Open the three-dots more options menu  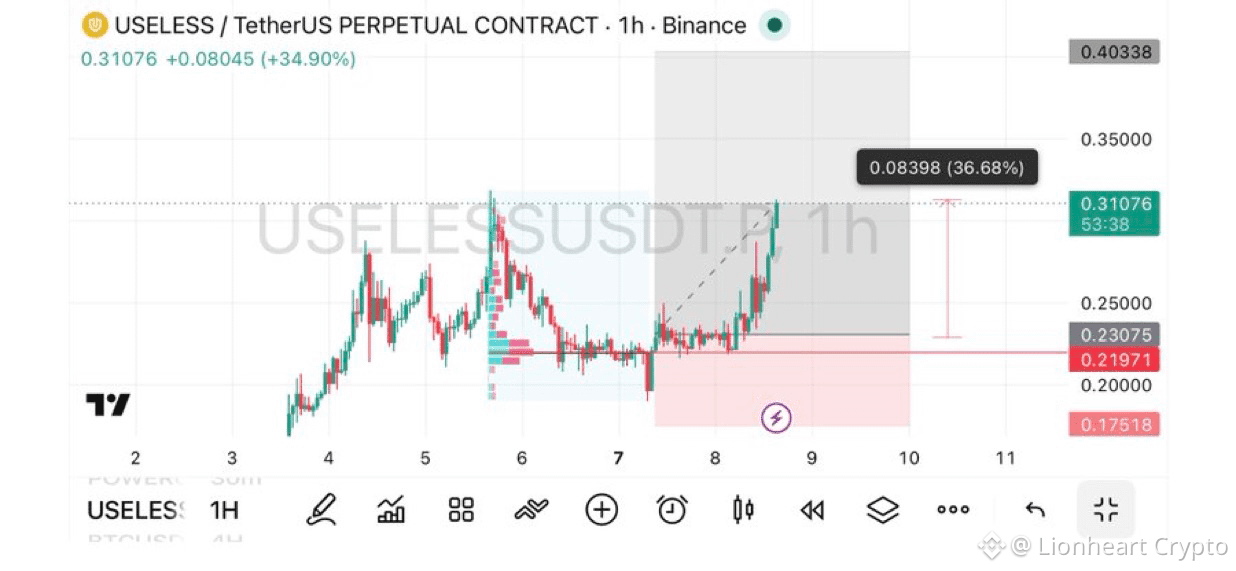953,510
